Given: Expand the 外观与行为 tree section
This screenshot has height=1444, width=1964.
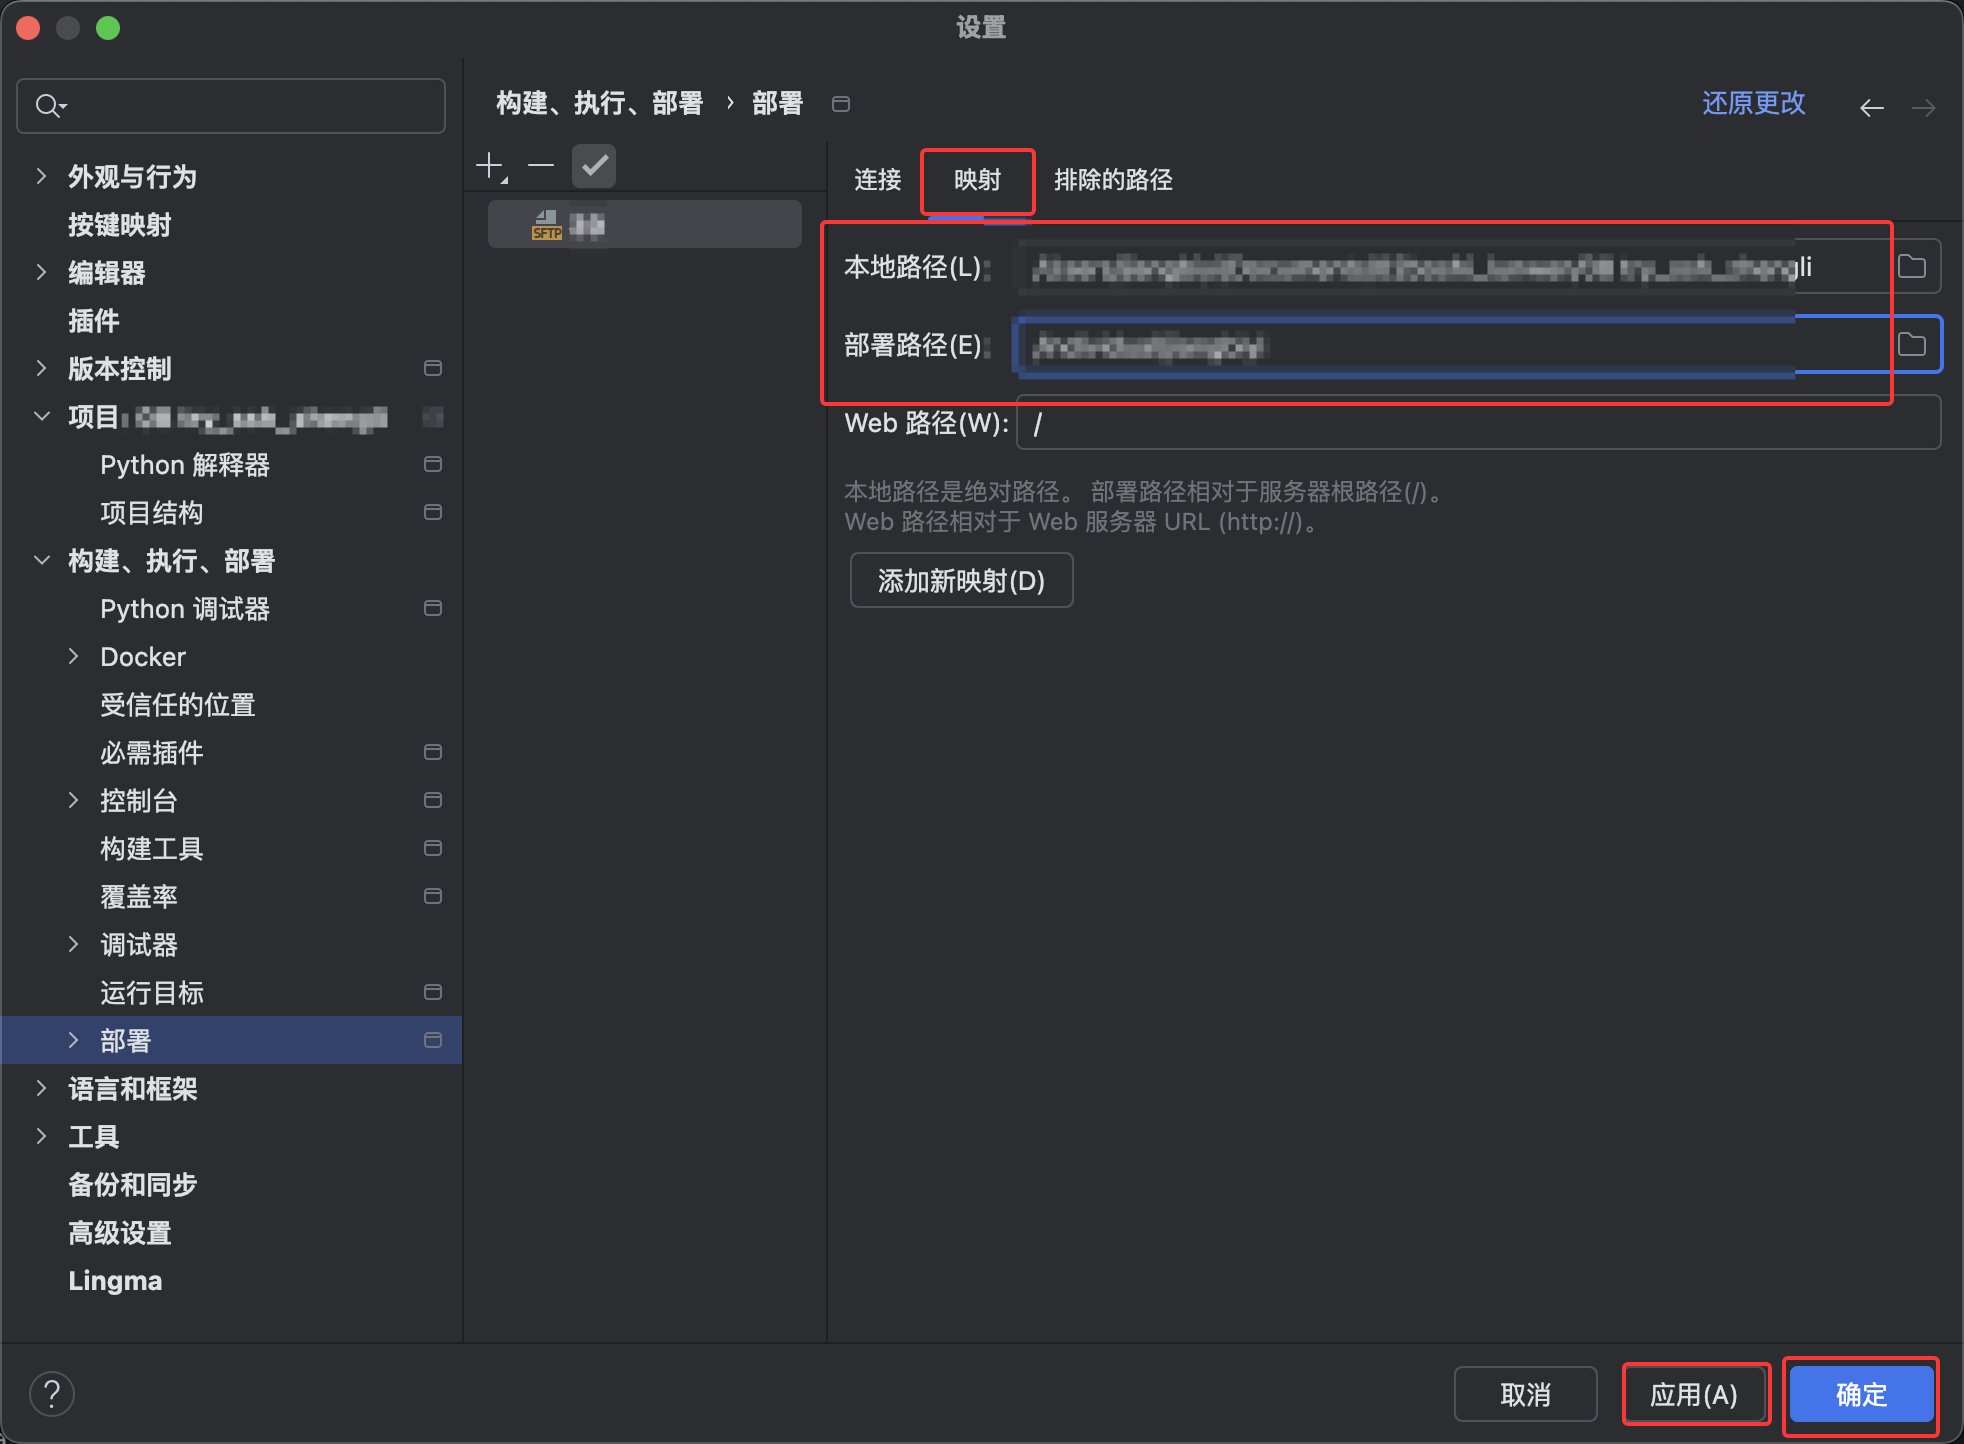Looking at the screenshot, I should 41,177.
